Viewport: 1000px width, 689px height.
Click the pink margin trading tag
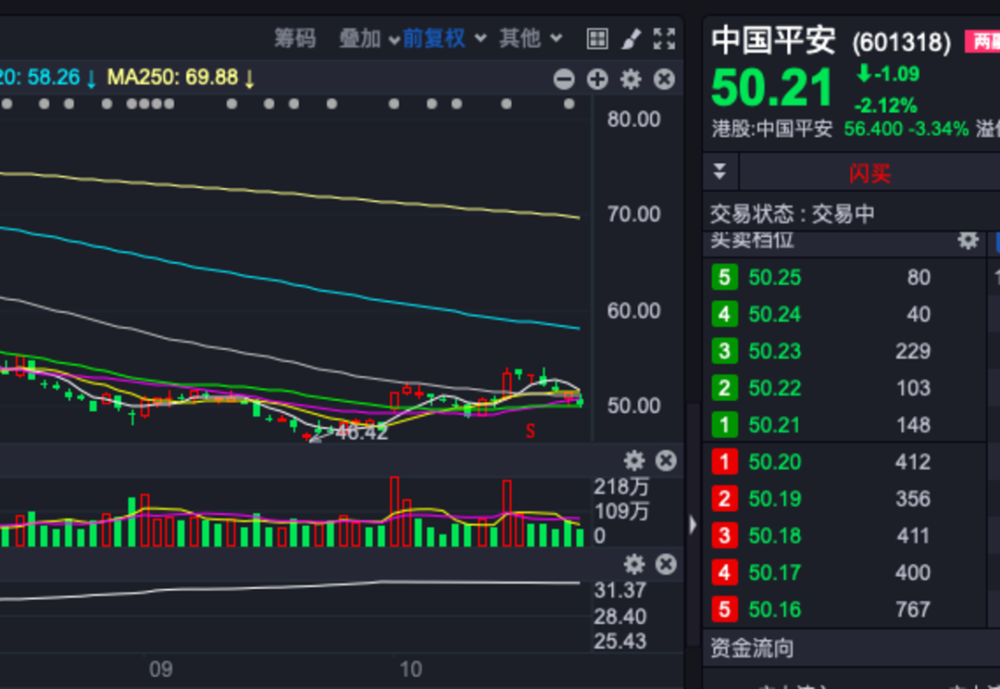click(x=982, y=41)
